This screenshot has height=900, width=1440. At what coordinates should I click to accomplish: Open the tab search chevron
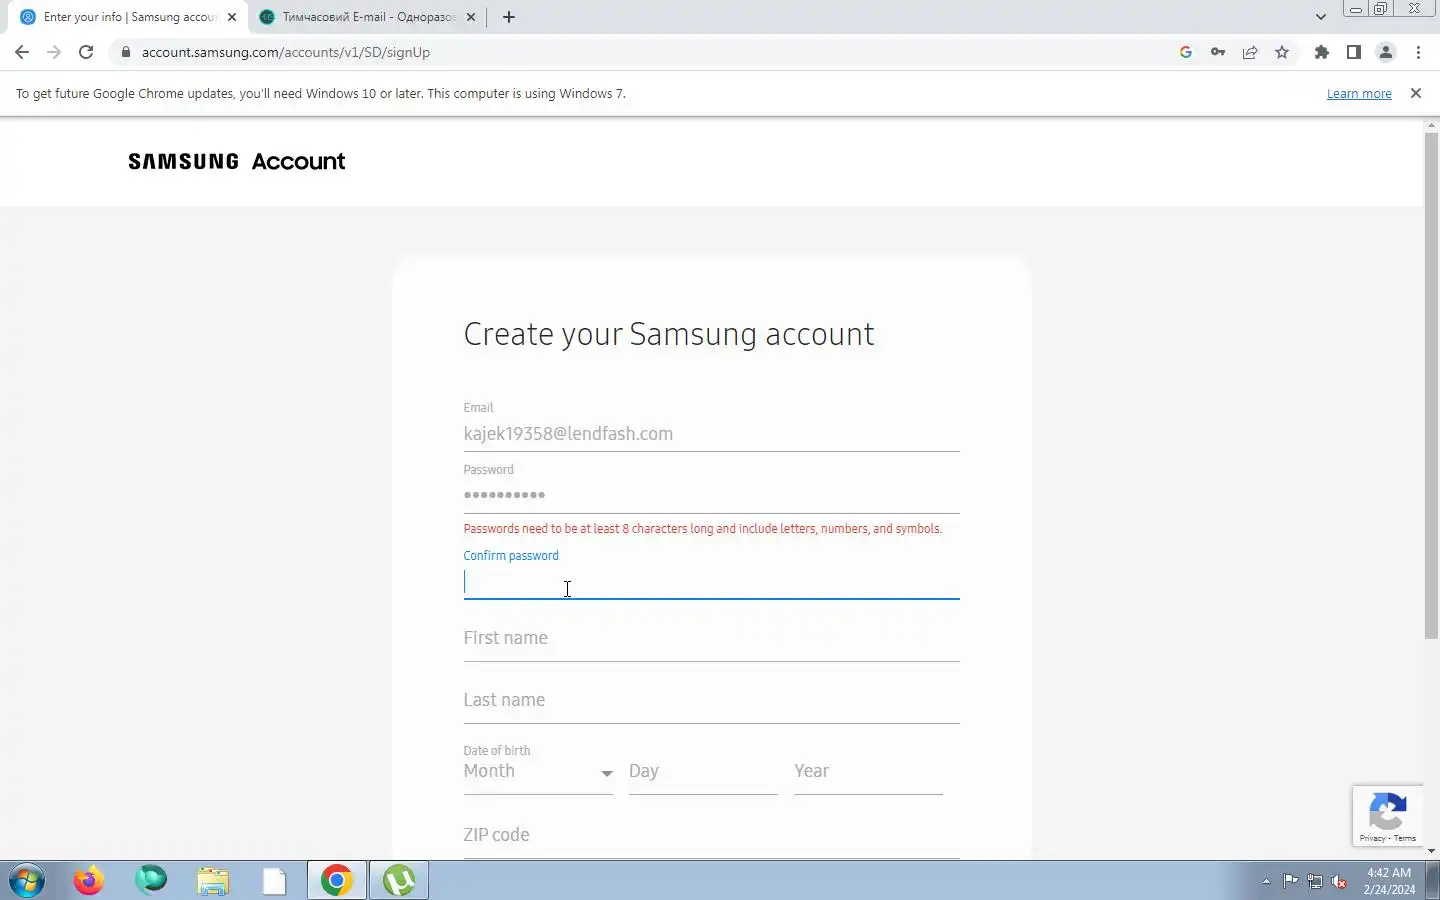[x=1321, y=17]
